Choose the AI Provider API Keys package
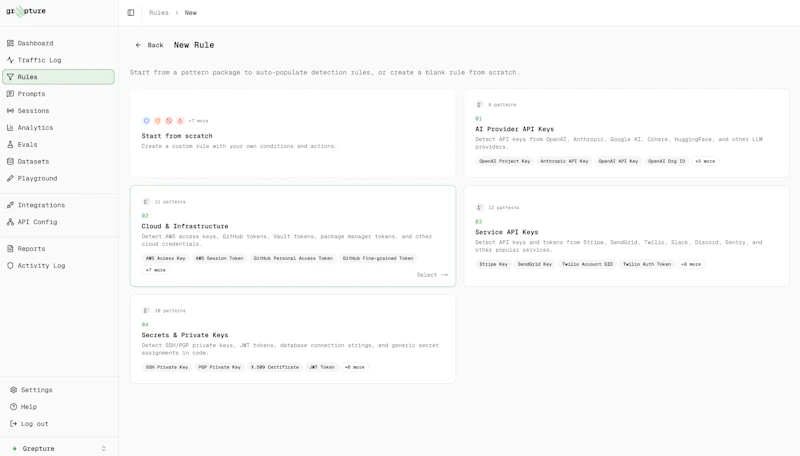This screenshot has height=456, width=800. [627, 133]
